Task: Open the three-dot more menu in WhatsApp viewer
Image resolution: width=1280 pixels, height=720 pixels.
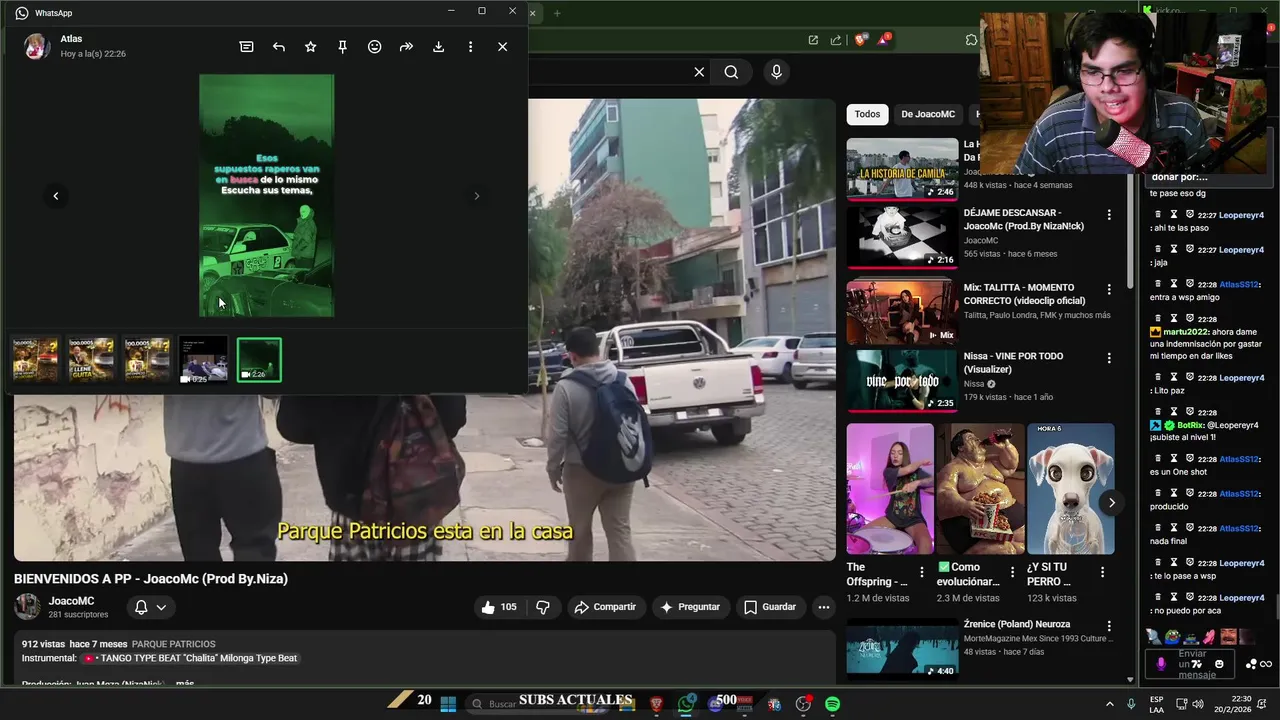Action: pyautogui.click(x=470, y=47)
